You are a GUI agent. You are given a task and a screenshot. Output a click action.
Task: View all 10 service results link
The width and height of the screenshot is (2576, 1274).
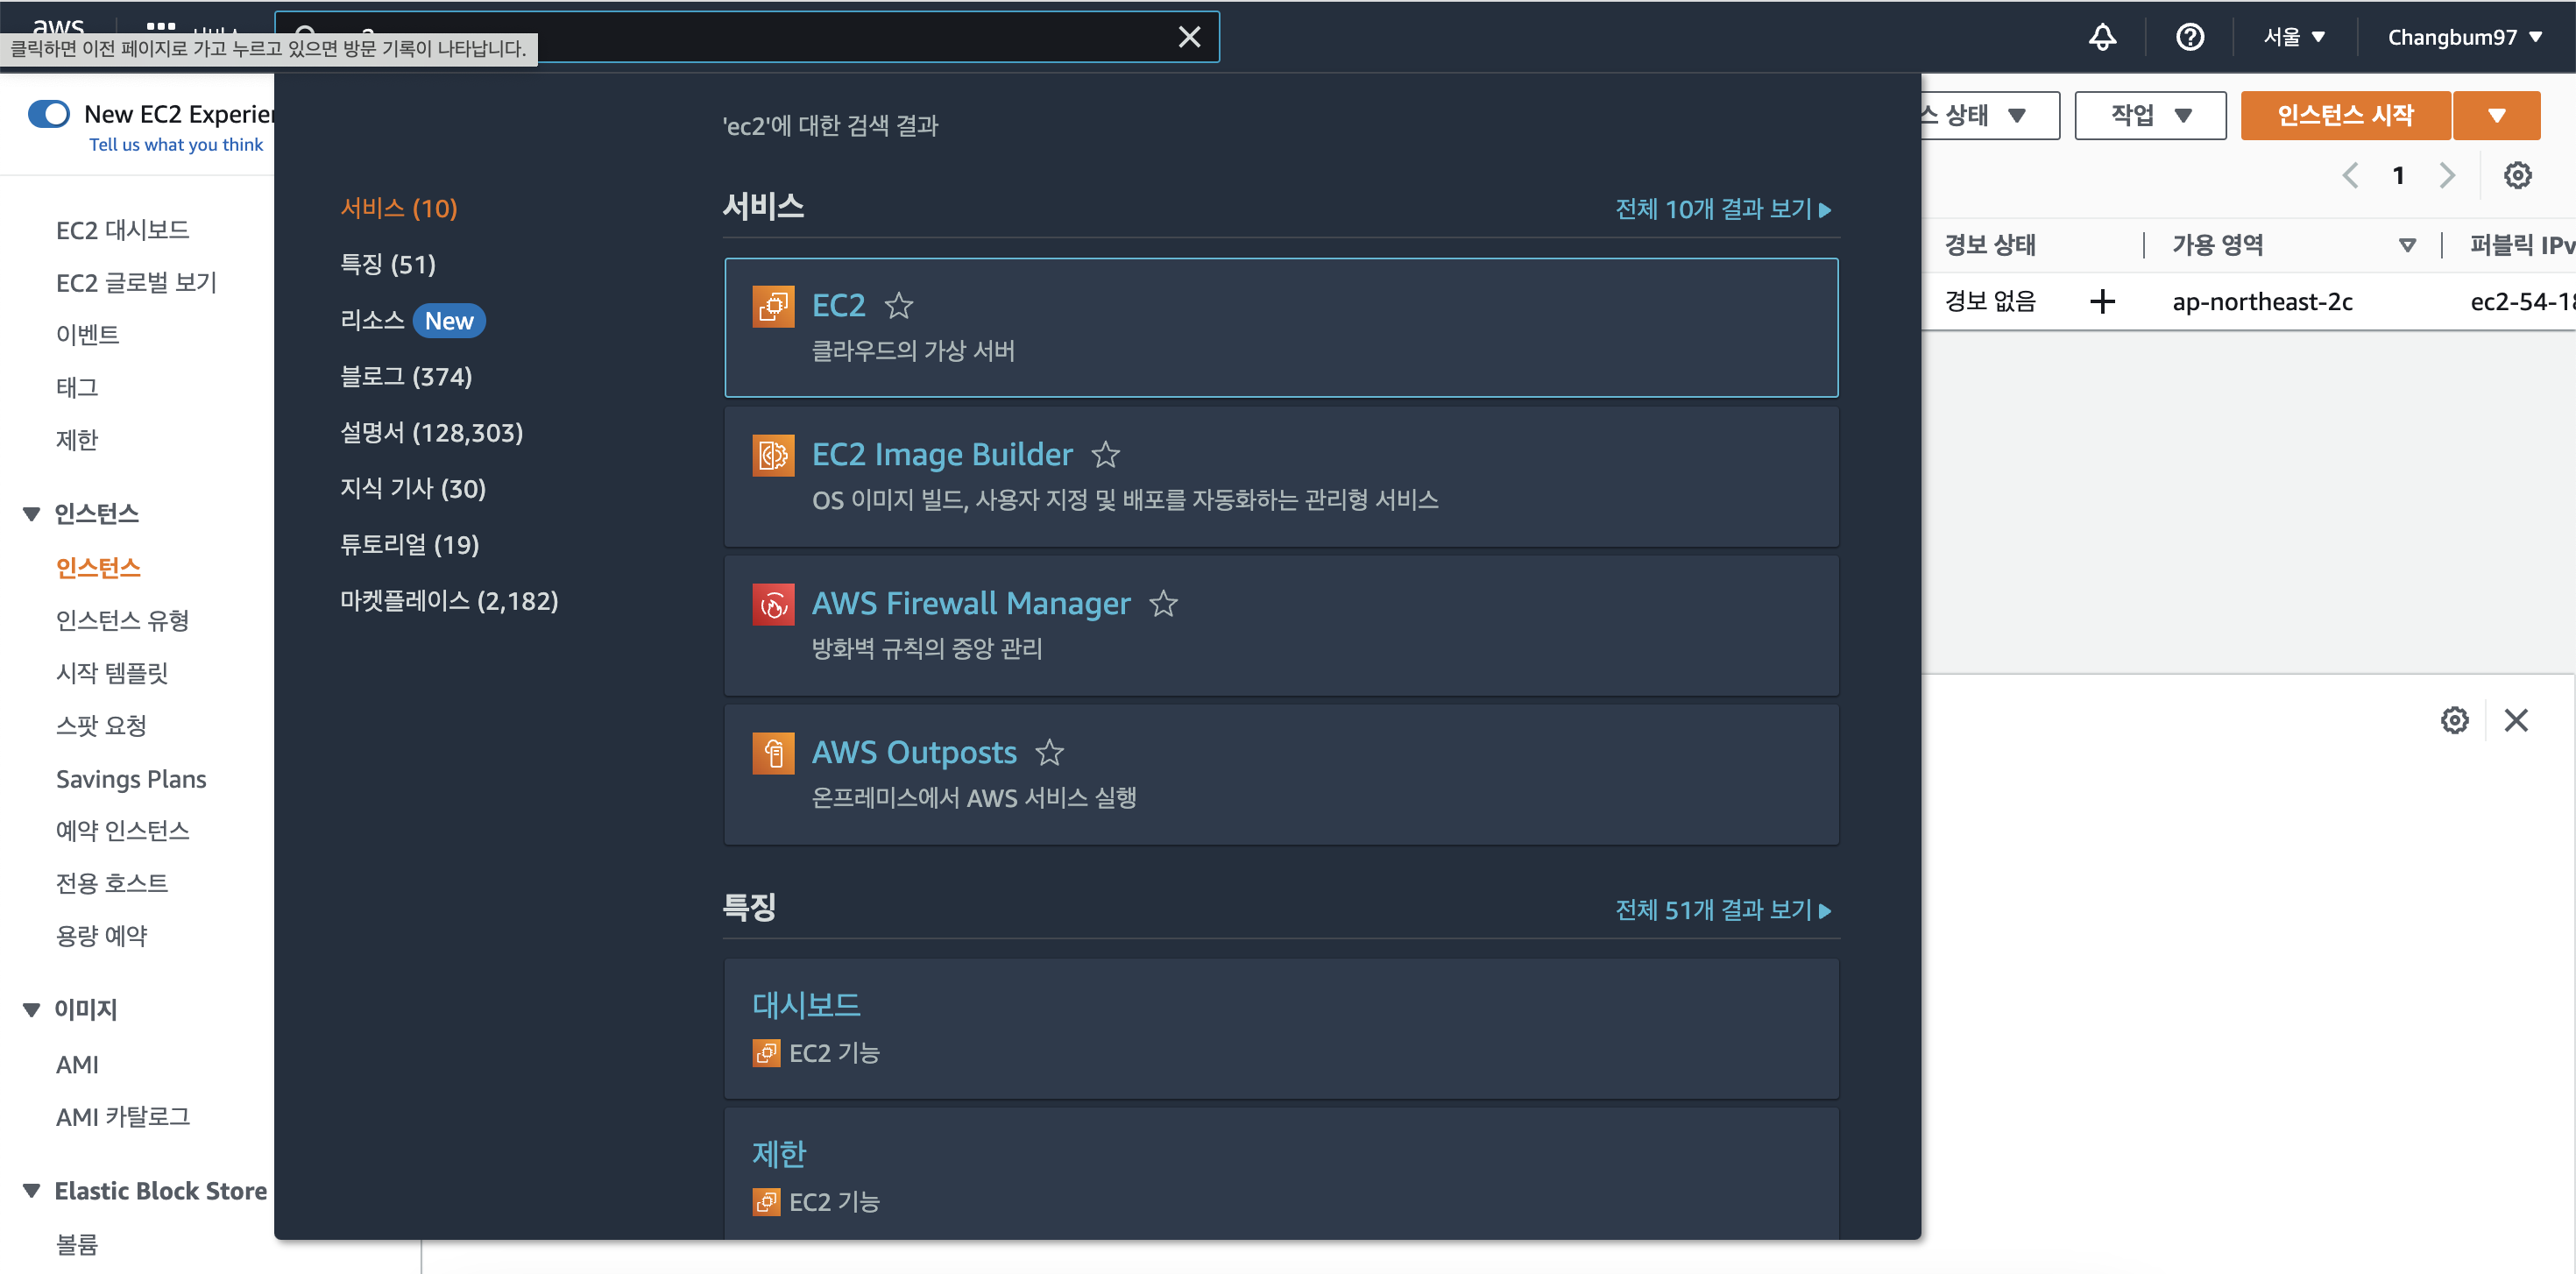(1722, 209)
